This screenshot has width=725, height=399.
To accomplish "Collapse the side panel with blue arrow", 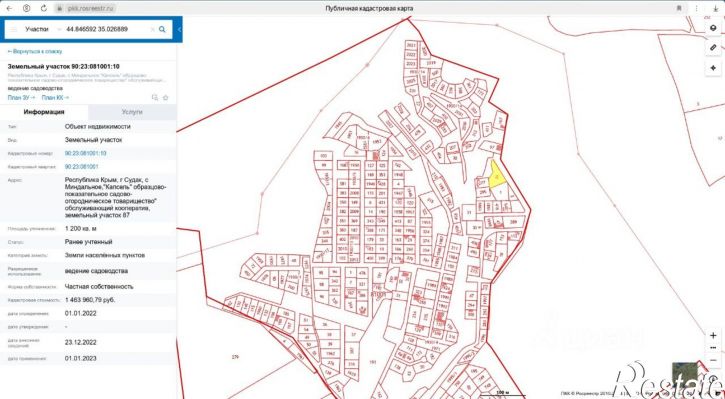I will point(179,30).
